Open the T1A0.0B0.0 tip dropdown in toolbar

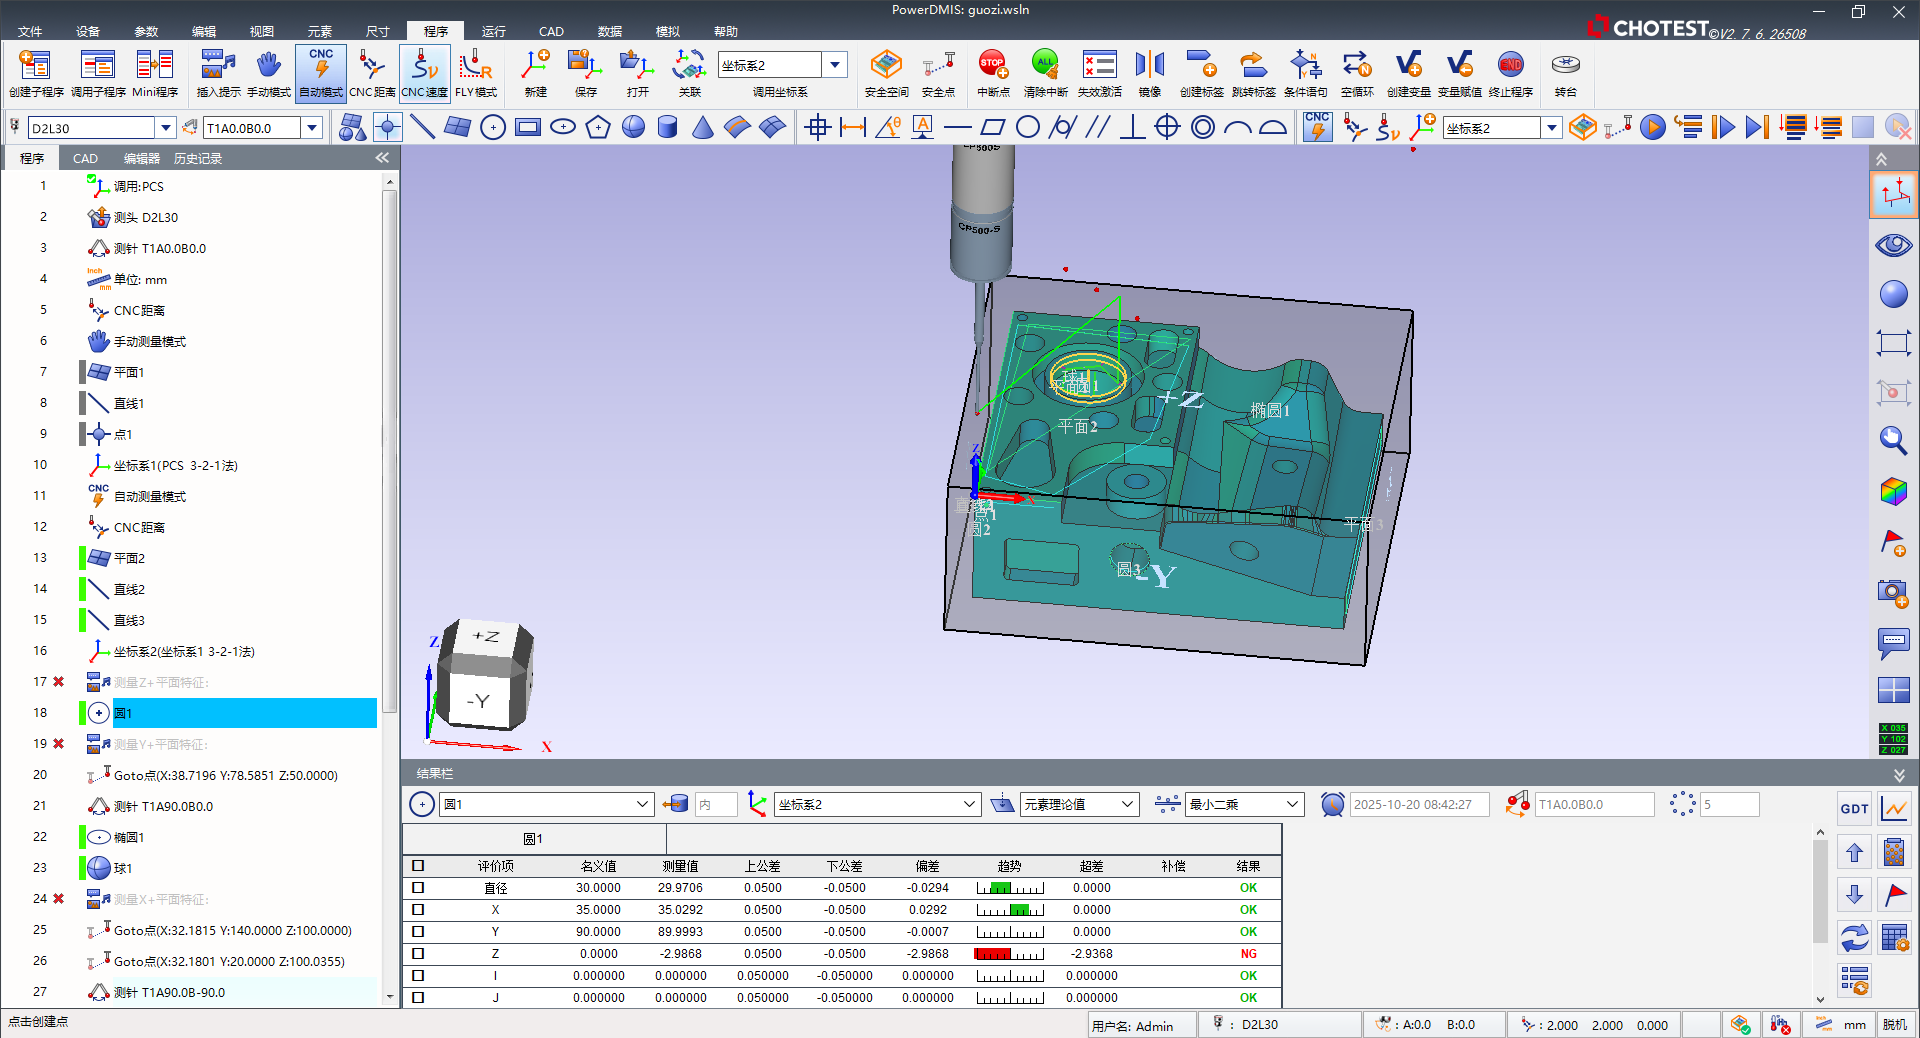pyautogui.click(x=312, y=128)
